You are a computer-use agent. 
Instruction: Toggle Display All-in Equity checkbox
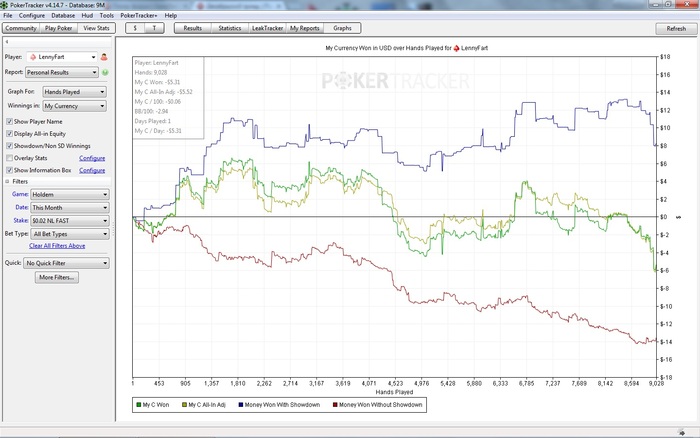[9, 133]
